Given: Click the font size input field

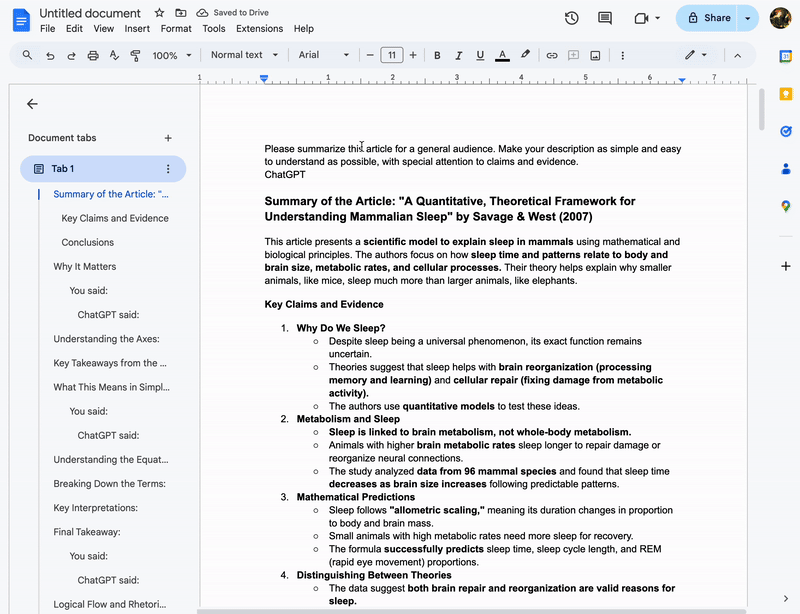Looking at the screenshot, I should tap(391, 56).
